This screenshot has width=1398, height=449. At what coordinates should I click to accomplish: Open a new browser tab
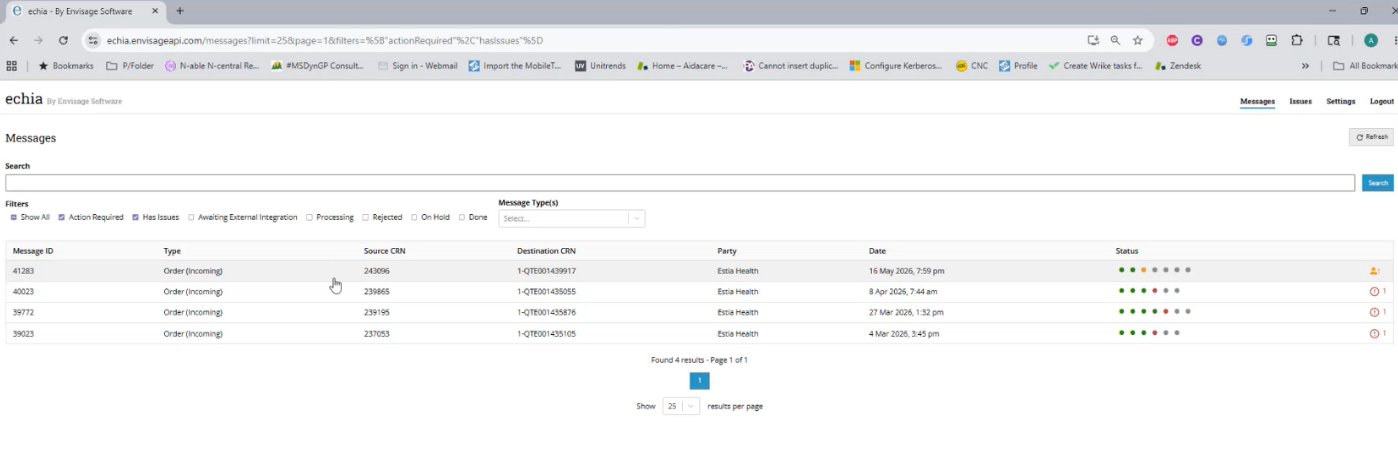click(x=180, y=10)
